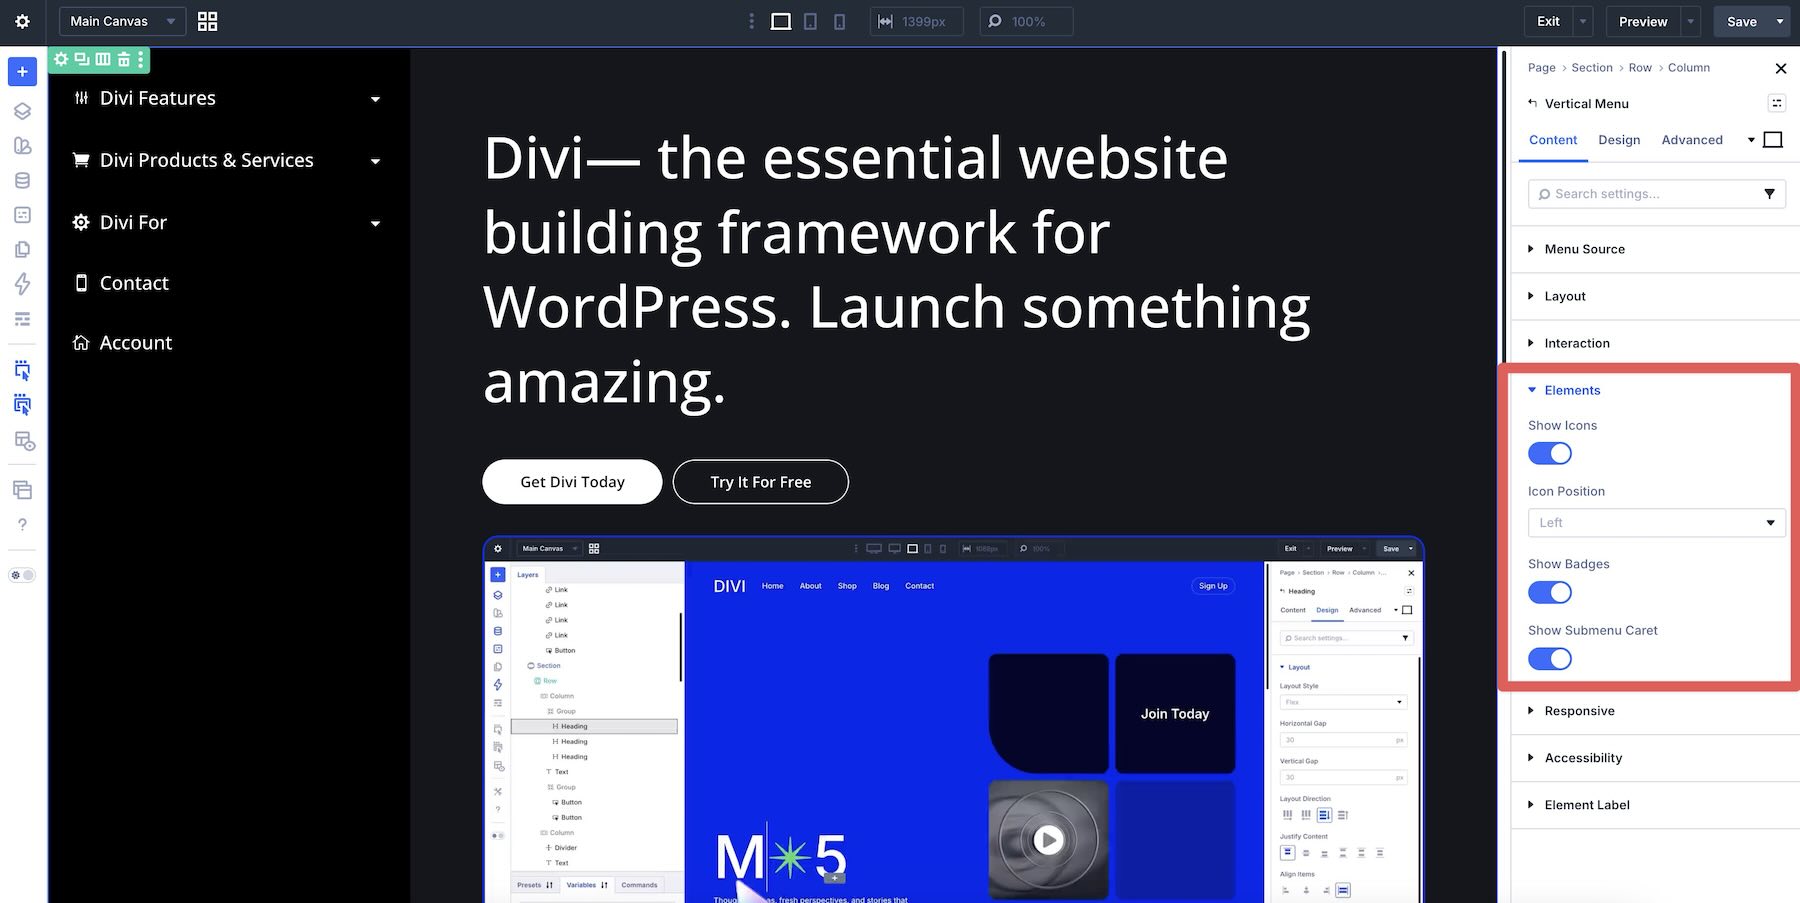Open the database cylinder icon in sidebar
Image resolution: width=1800 pixels, height=903 pixels.
[x=22, y=181]
